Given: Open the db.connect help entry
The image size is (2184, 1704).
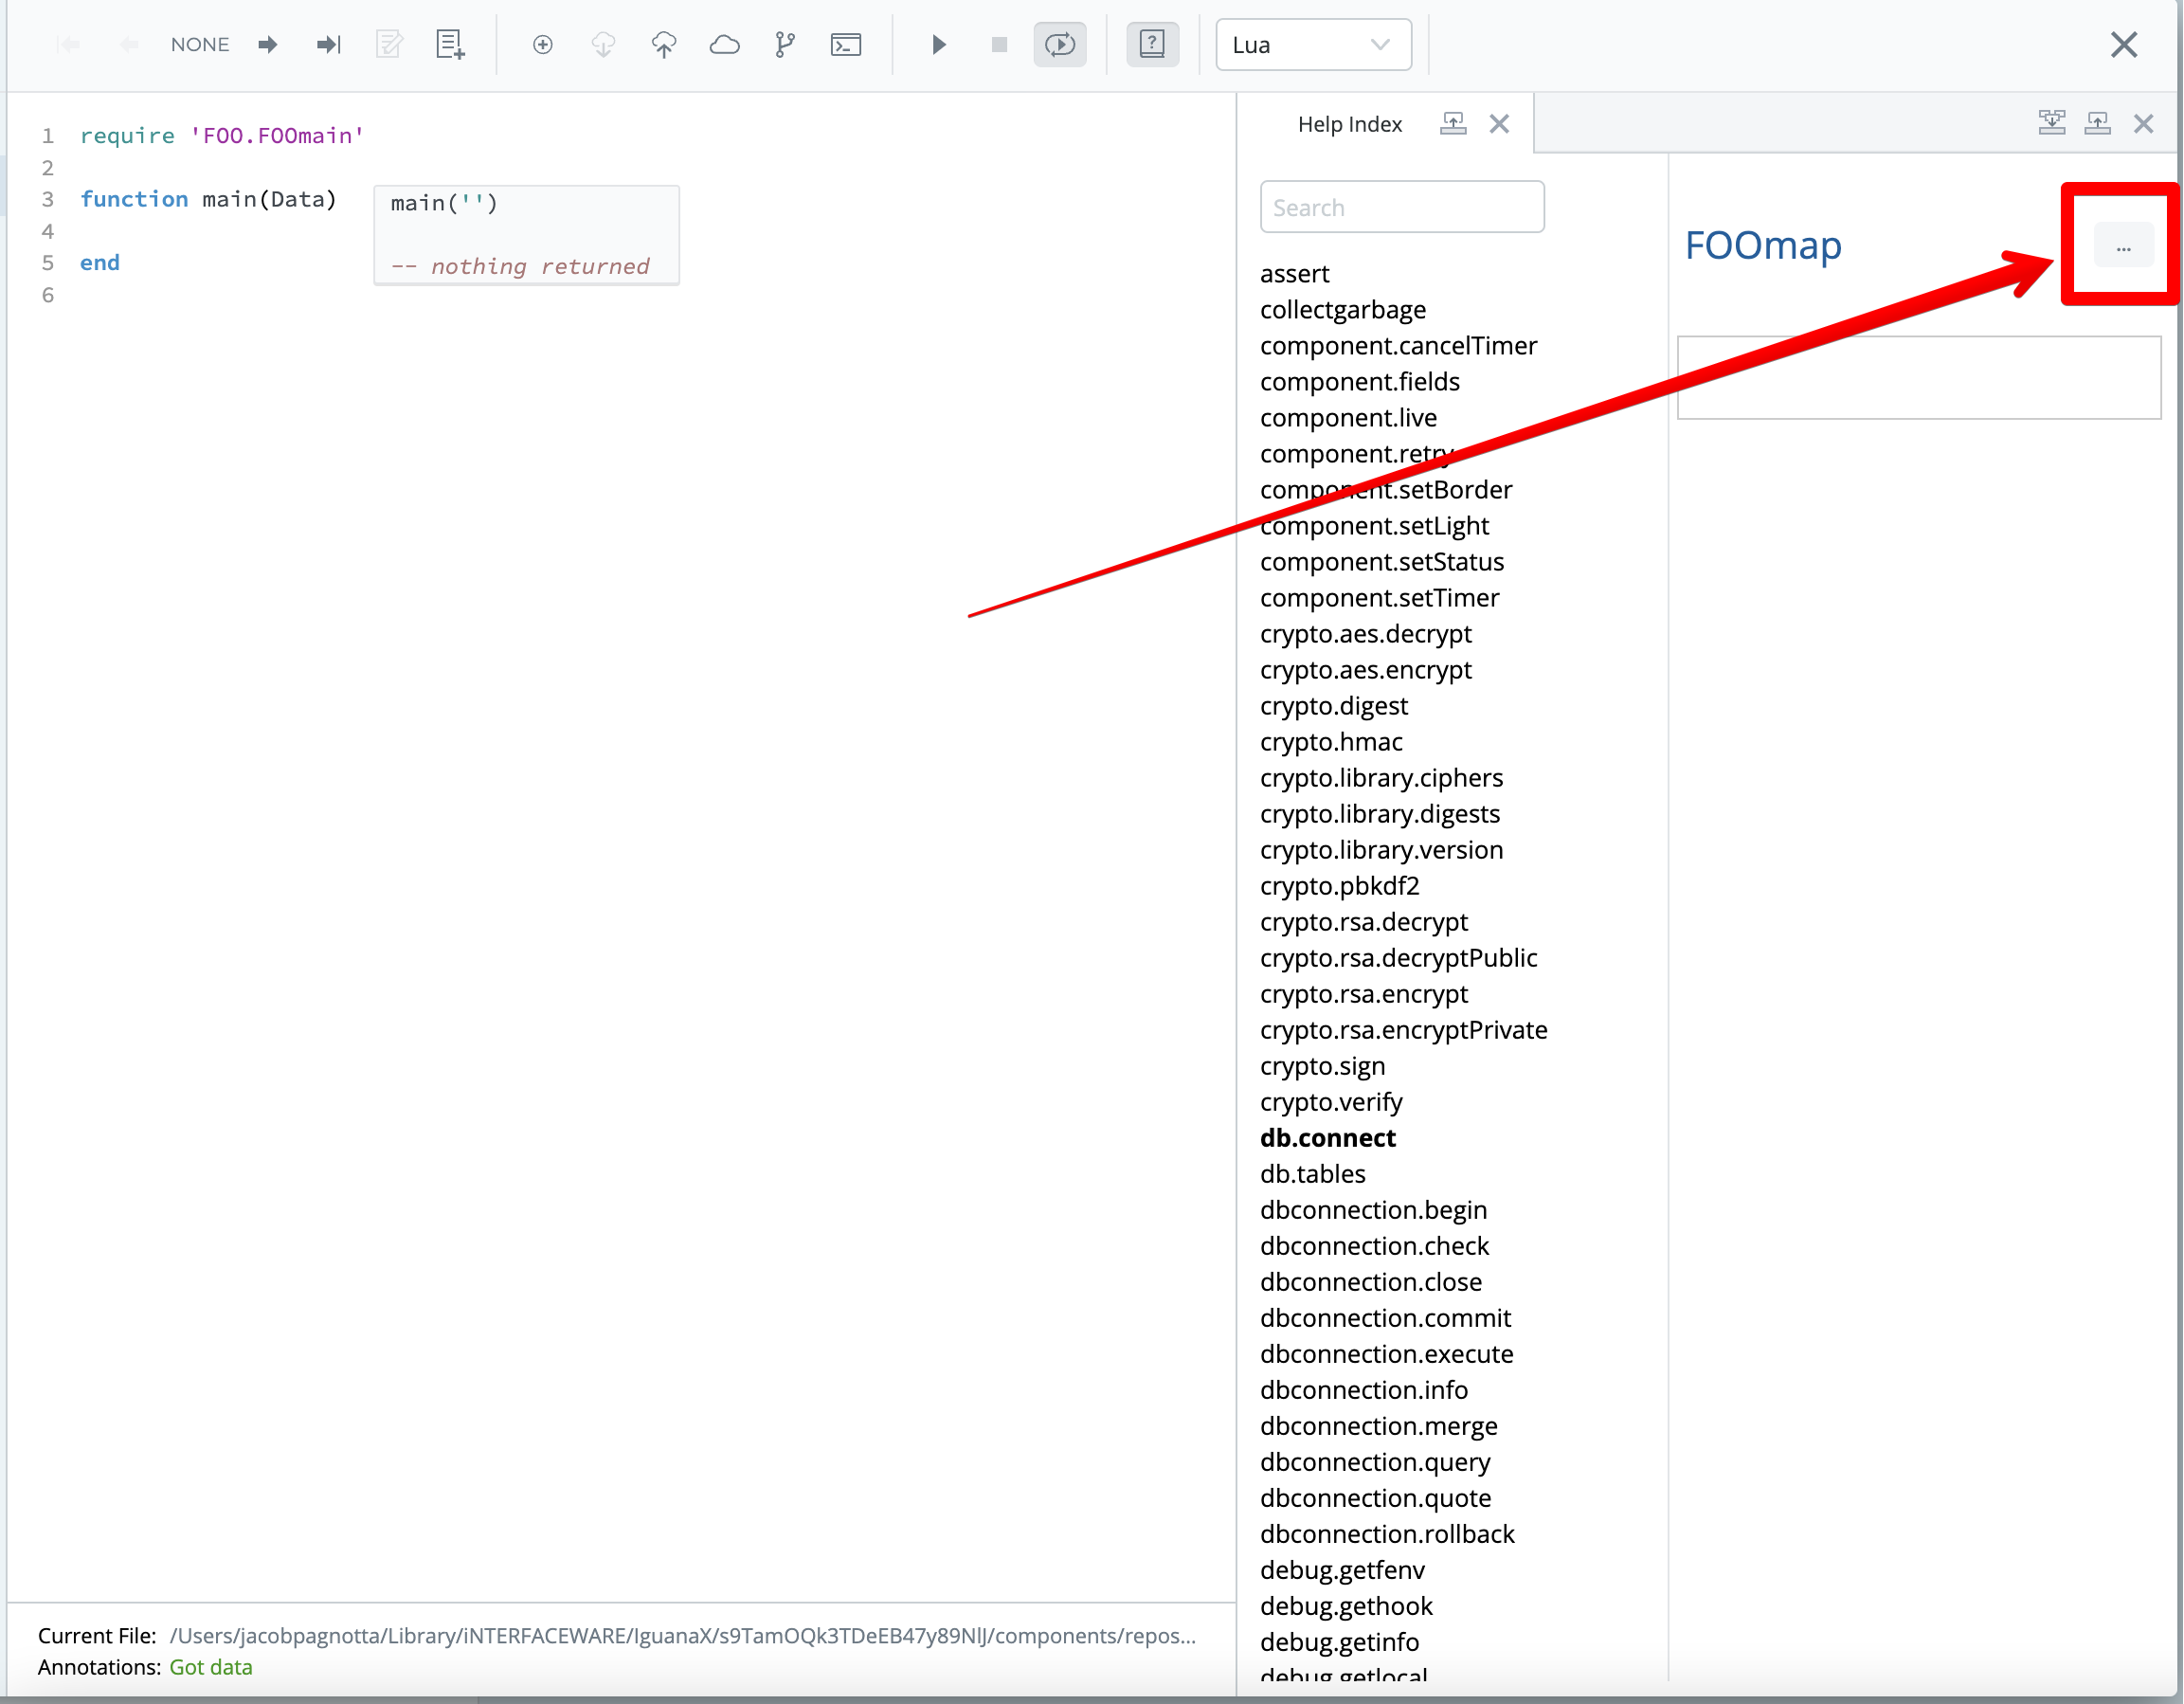Looking at the screenshot, I should [x=1327, y=1138].
